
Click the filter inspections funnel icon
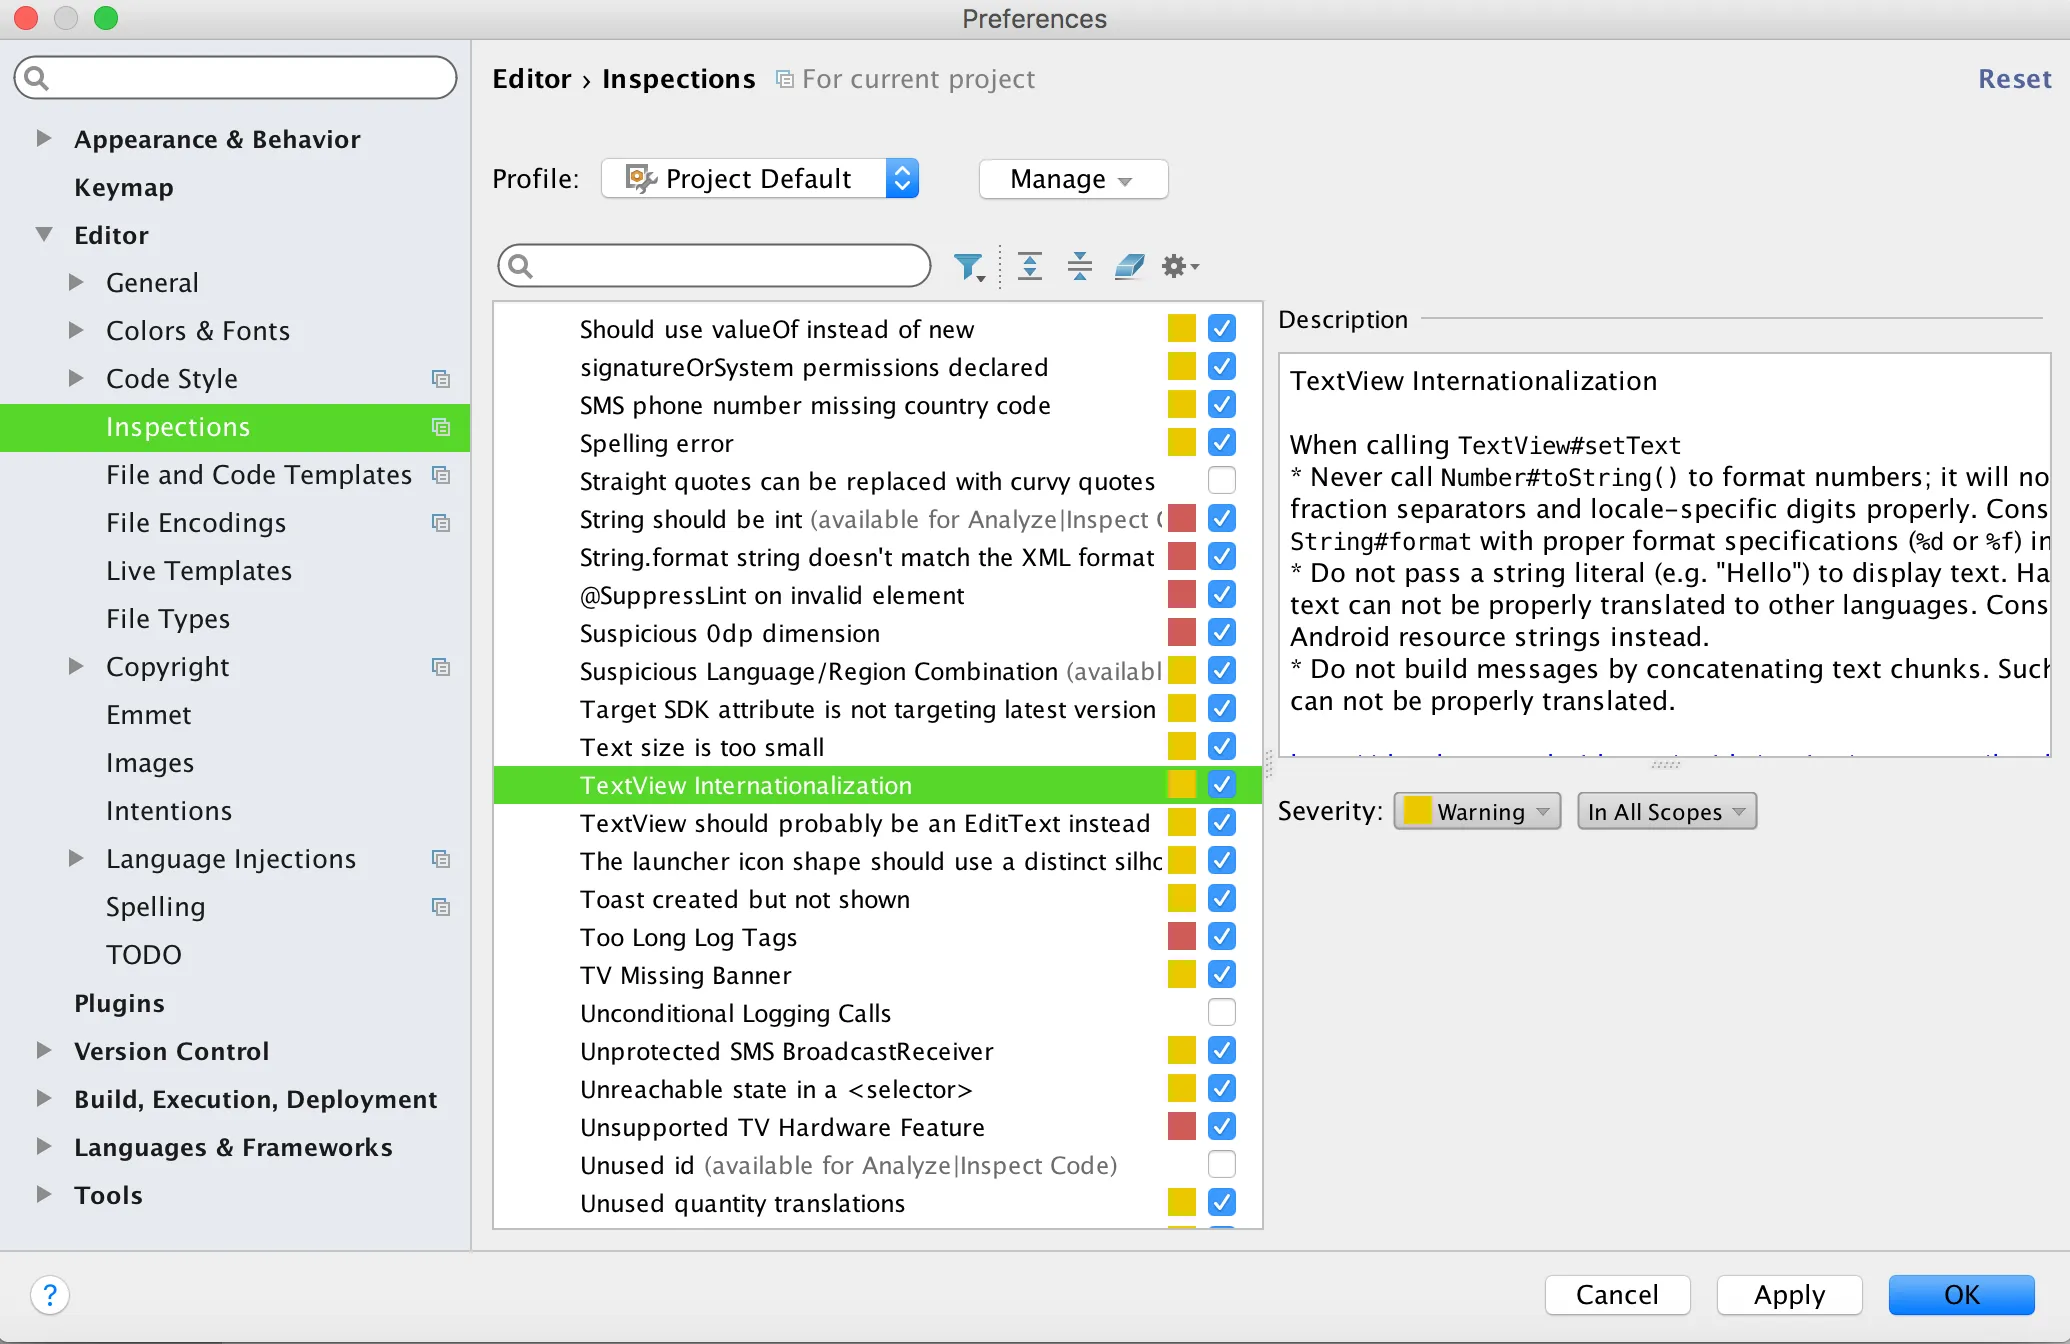(968, 266)
